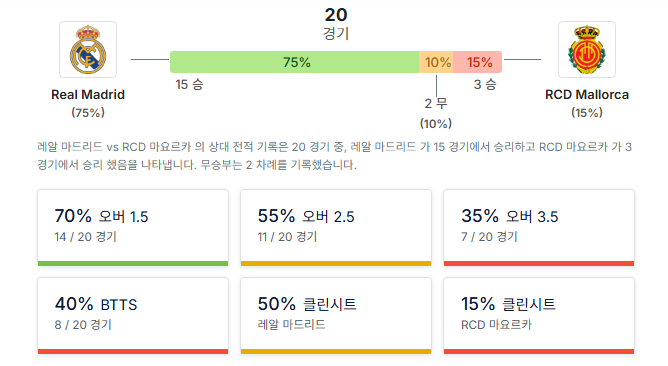Viewport: 668px width, 366px height.
Task: Open the 70% 오버 1.5 stat card
Action: tap(133, 228)
